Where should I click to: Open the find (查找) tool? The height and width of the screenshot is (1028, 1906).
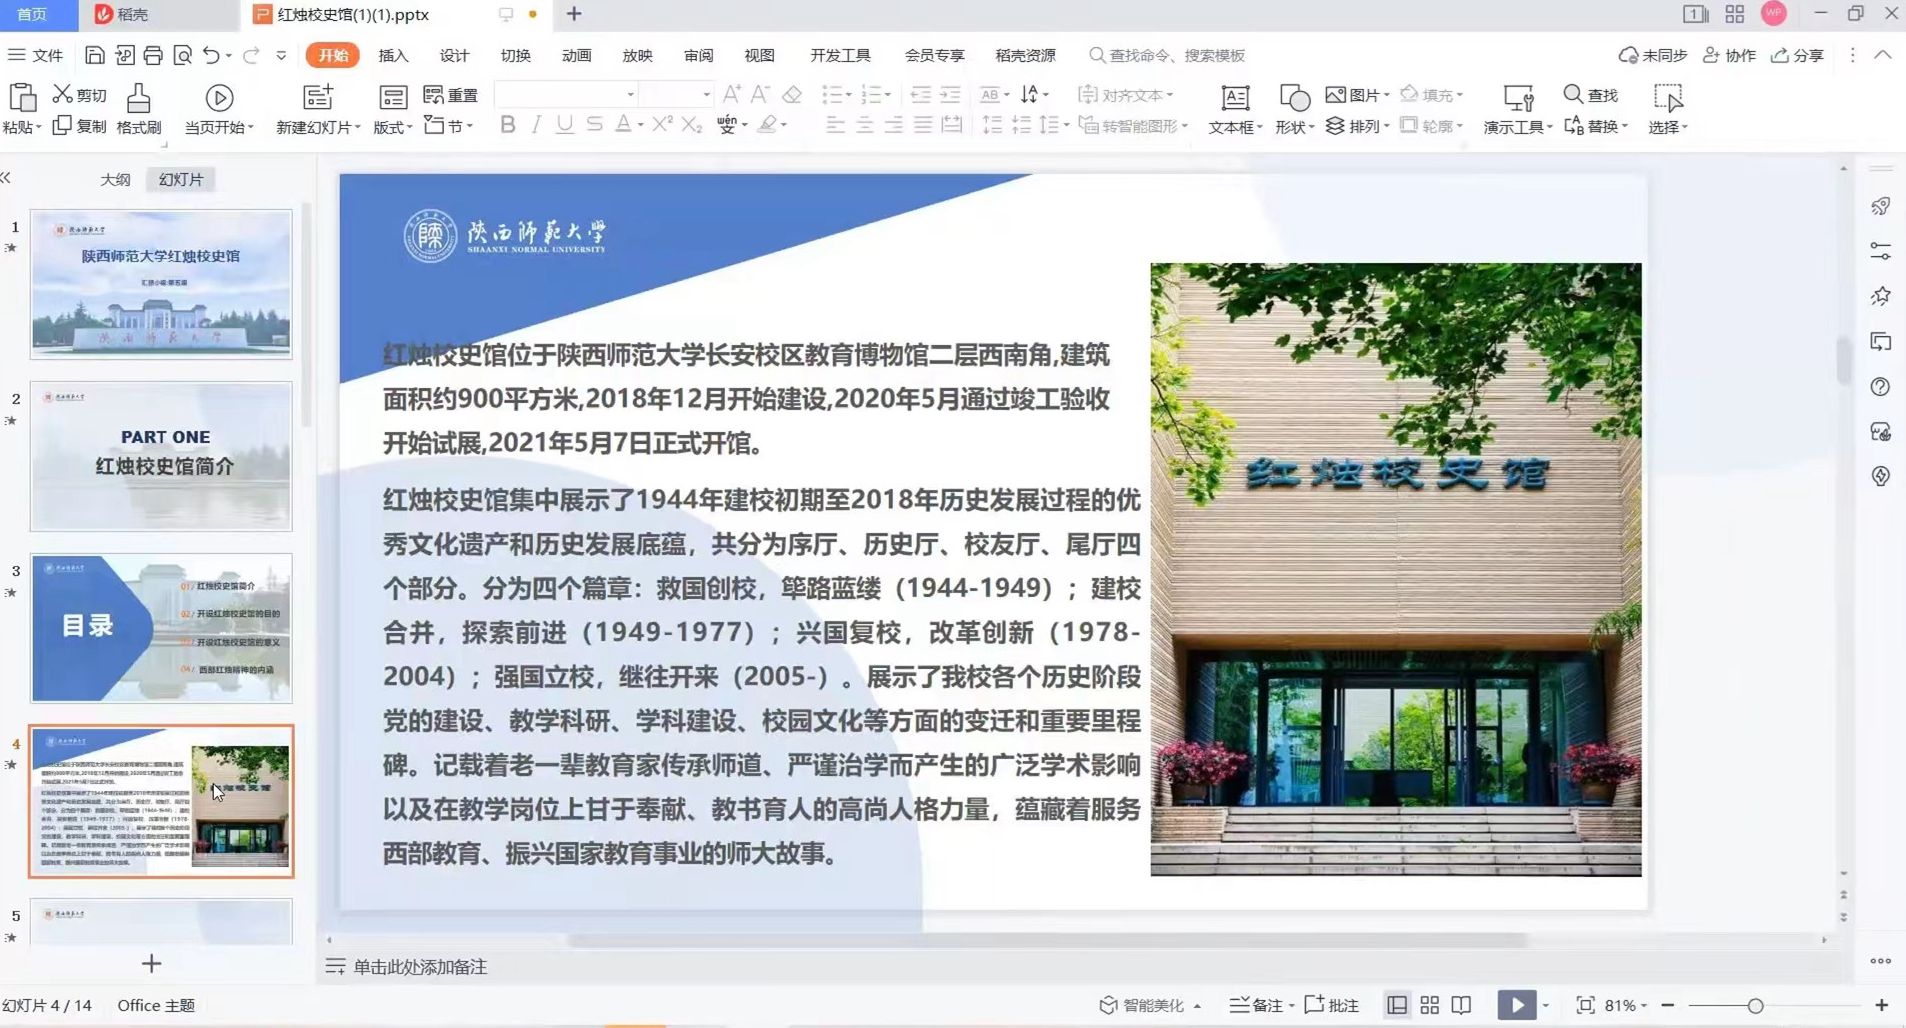coord(1590,95)
